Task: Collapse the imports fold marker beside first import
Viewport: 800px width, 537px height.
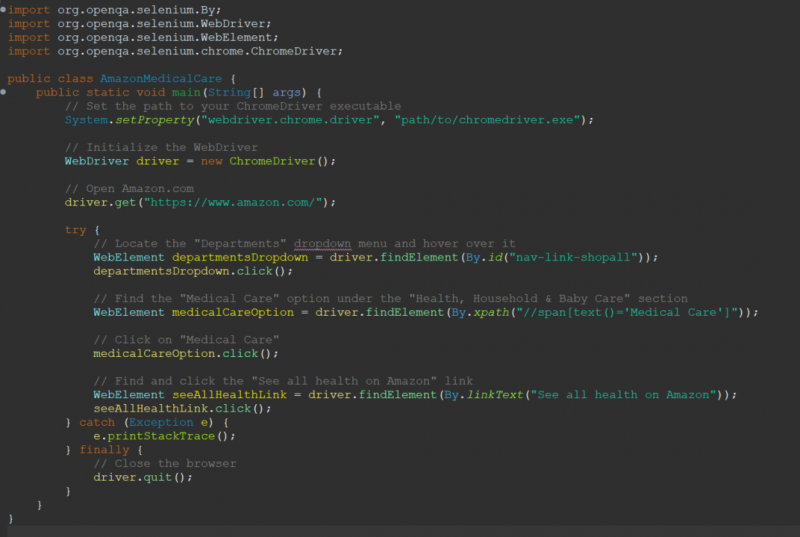Action: pos(3,9)
